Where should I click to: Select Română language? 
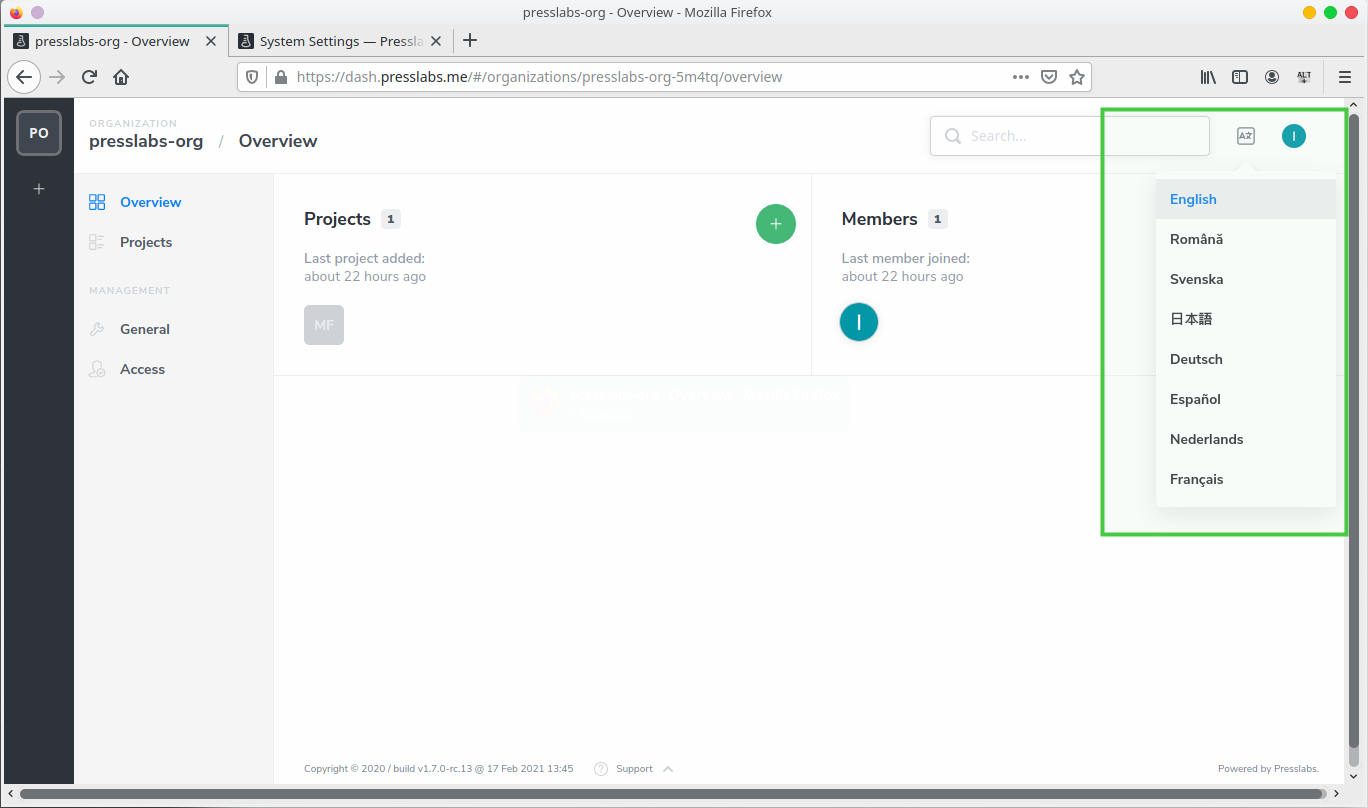point(1246,239)
